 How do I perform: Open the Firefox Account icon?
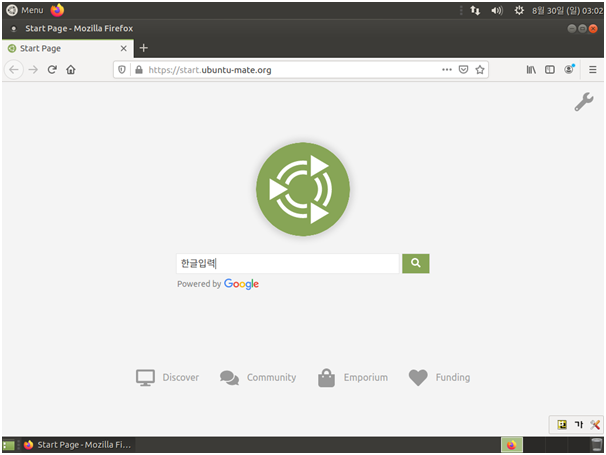pyautogui.click(x=569, y=70)
